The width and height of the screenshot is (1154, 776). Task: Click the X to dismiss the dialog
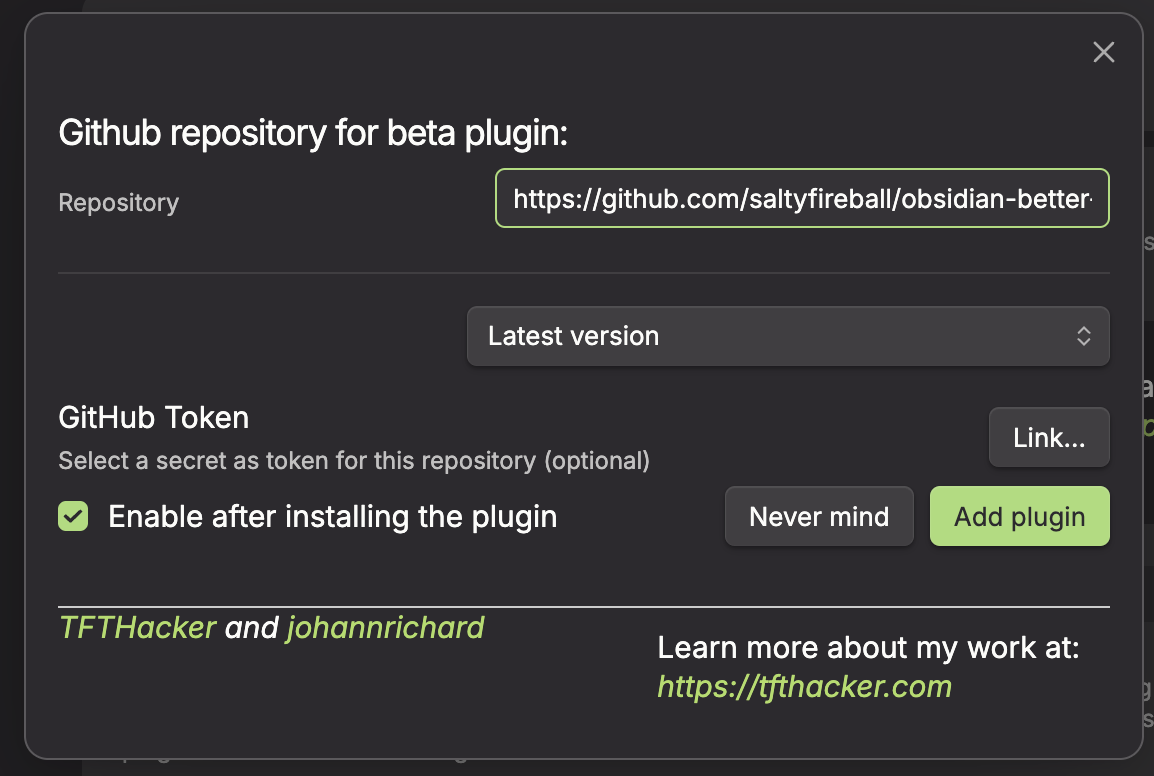click(1103, 52)
